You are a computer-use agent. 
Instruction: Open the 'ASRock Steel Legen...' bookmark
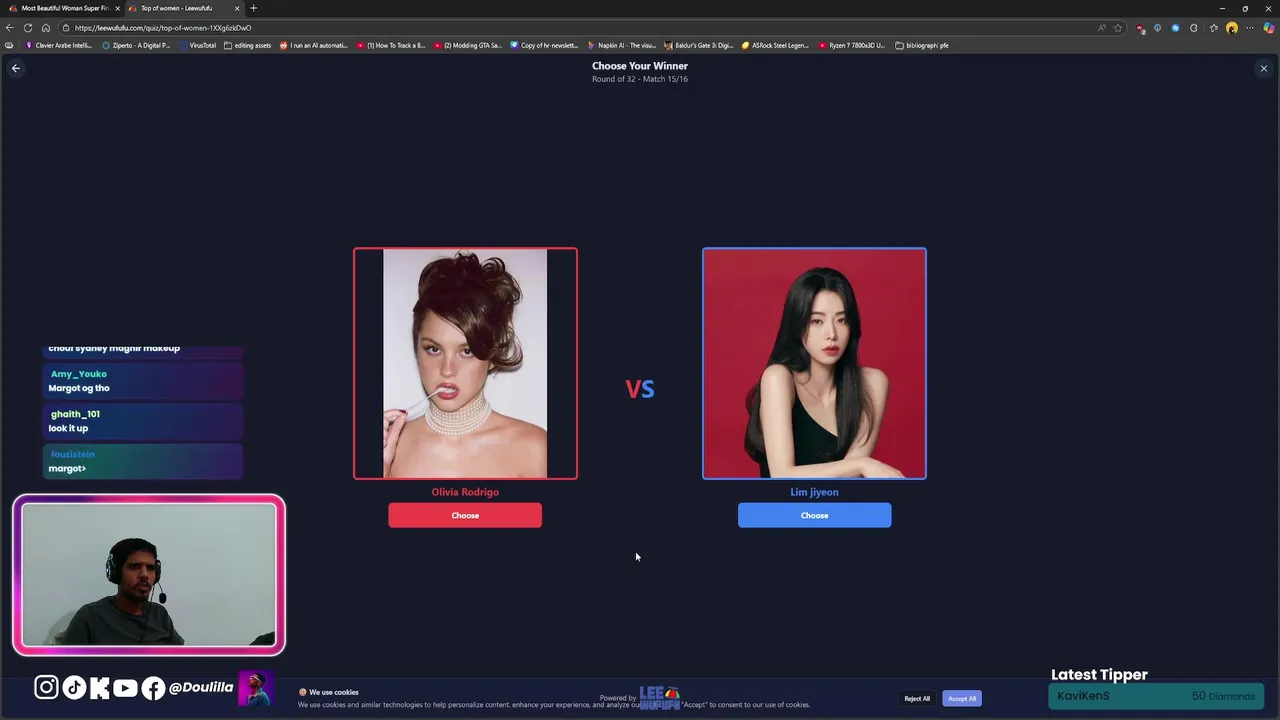click(775, 45)
